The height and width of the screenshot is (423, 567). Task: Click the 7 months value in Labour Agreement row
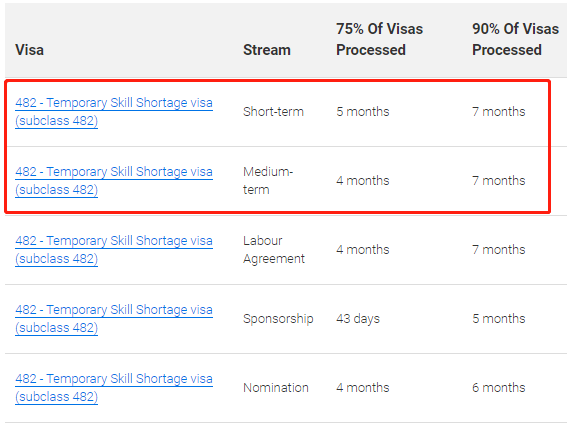tap(499, 250)
